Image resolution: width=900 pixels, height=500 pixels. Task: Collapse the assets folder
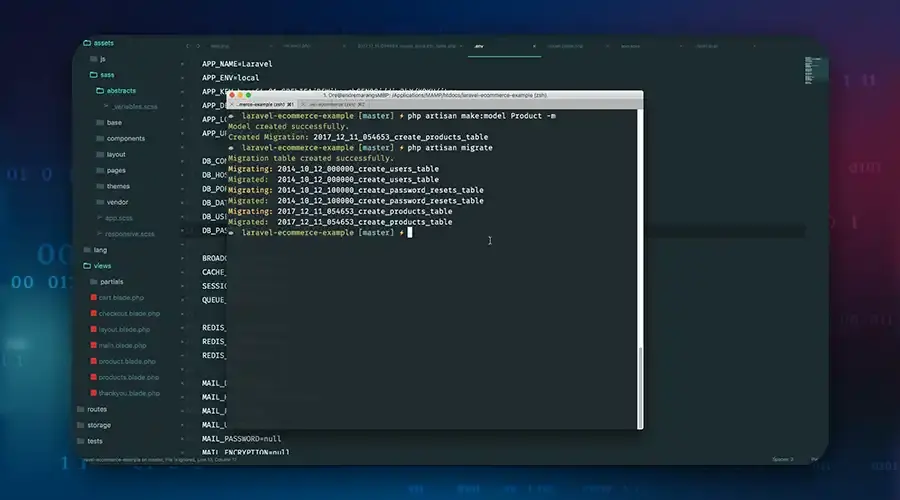click(x=87, y=44)
